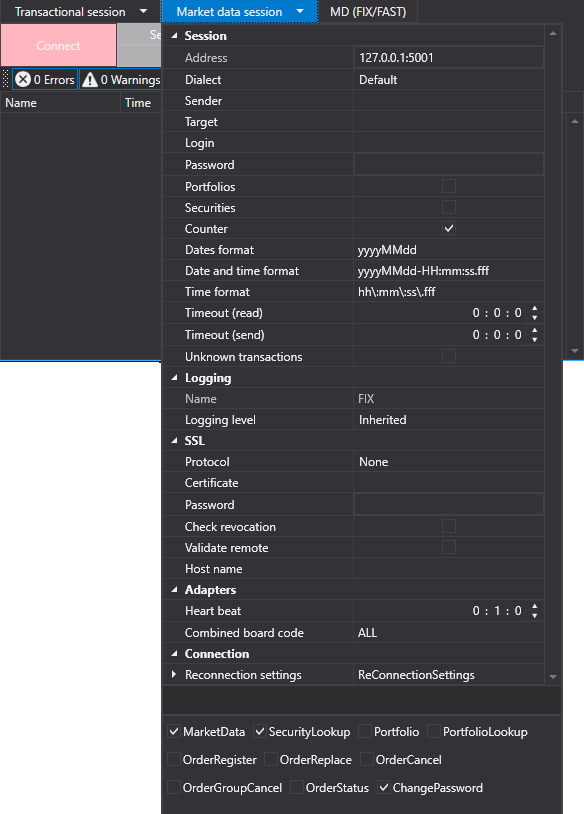Increase Timeout (send) with up arrow
Image resolution: width=584 pixels, height=814 pixels.
535,330
